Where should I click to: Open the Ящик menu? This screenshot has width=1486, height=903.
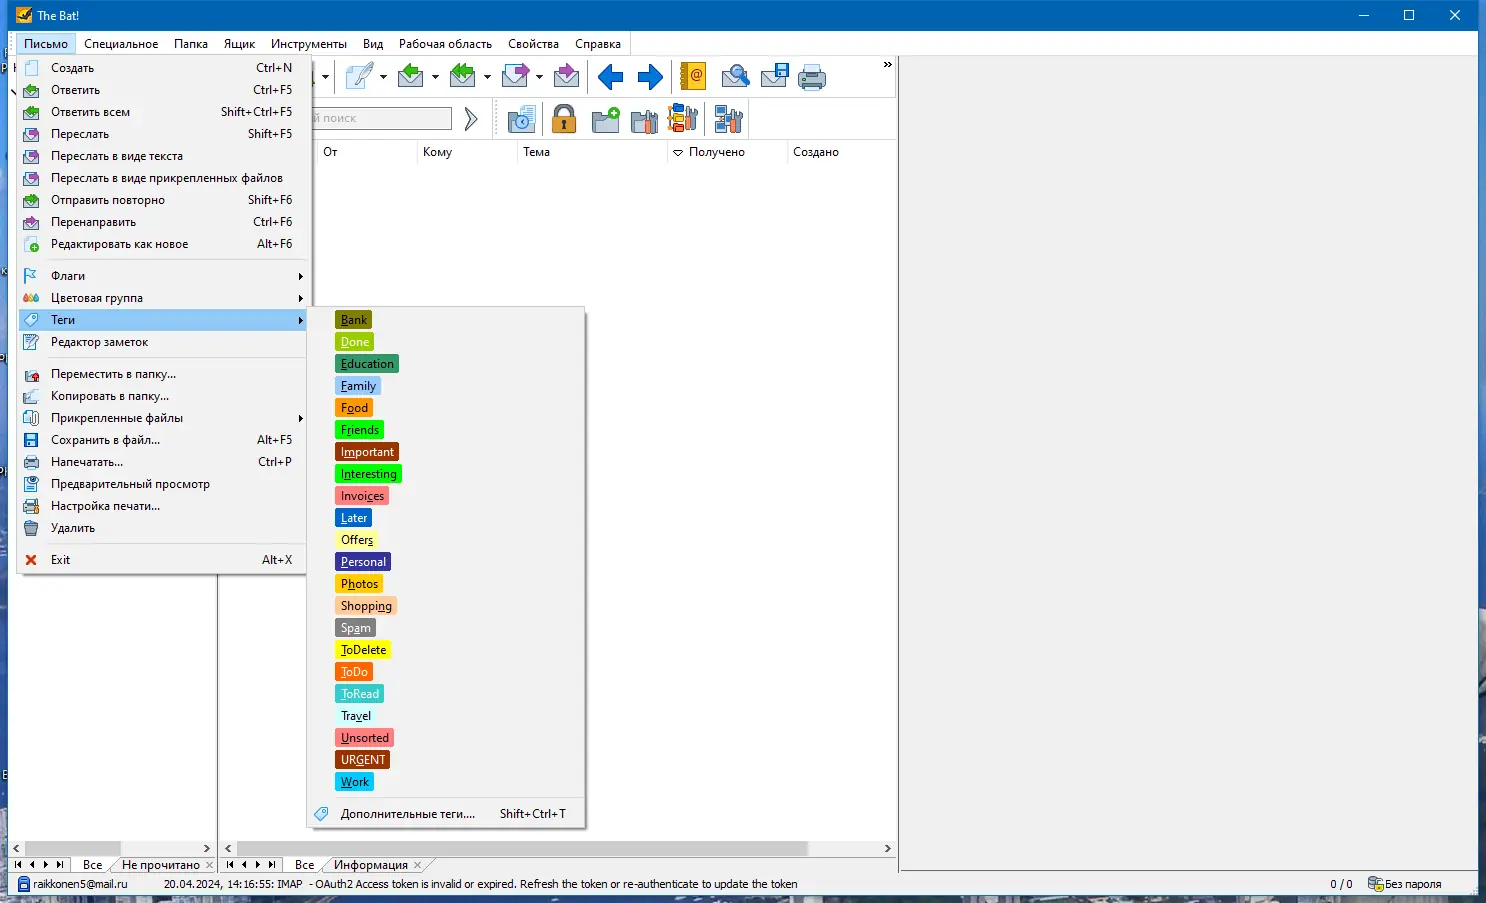(239, 44)
